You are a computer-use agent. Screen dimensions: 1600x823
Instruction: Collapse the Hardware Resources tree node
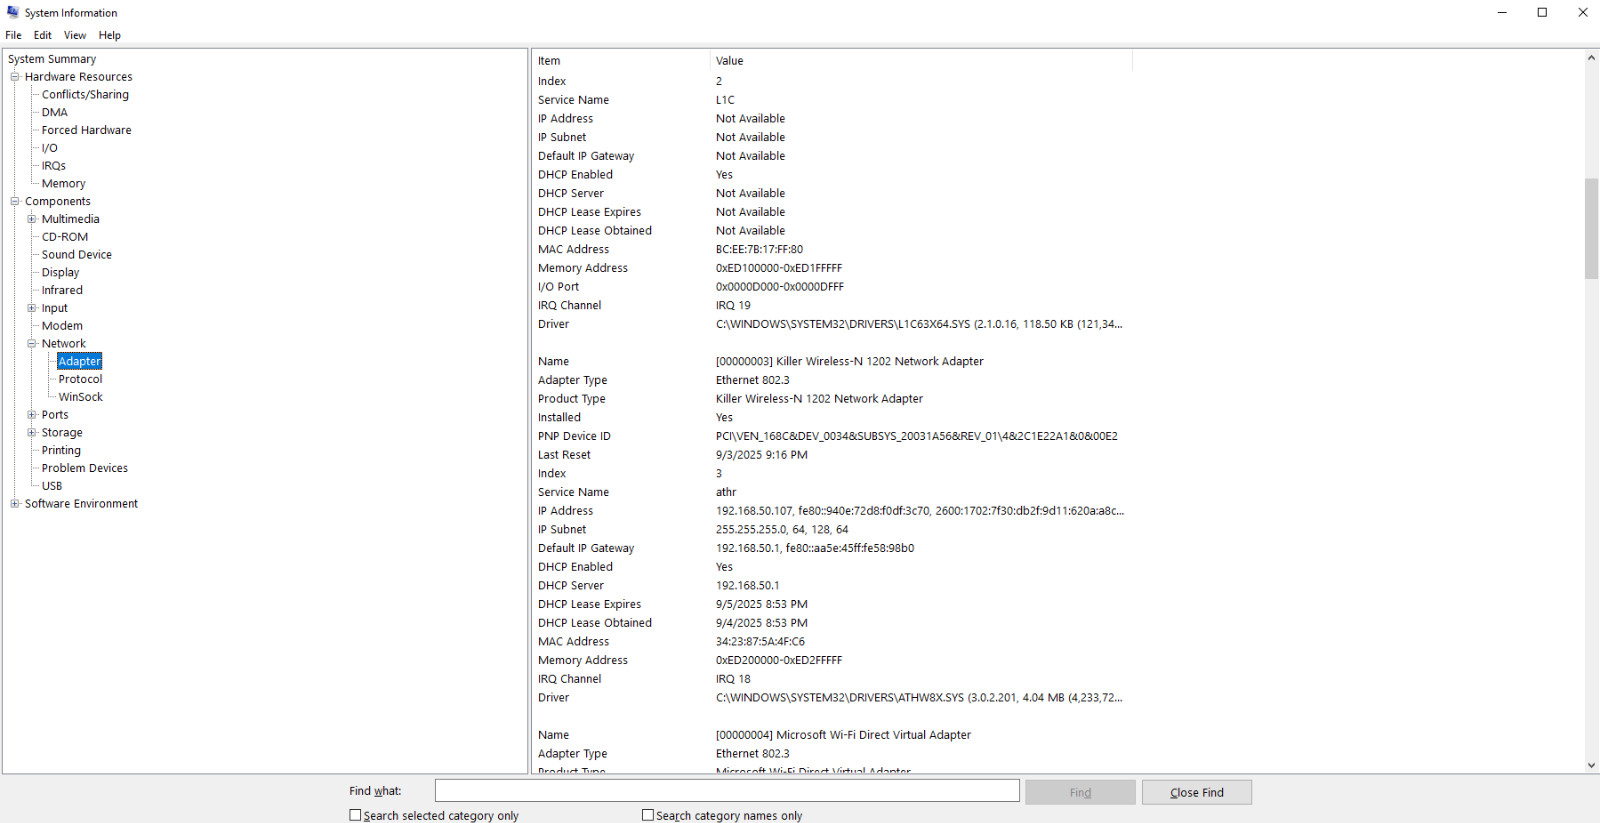(15, 77)
